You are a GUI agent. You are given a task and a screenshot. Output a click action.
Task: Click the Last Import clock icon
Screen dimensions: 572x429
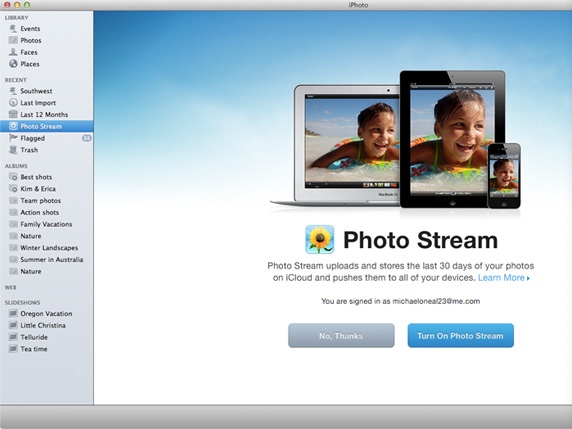pos(13,103)
